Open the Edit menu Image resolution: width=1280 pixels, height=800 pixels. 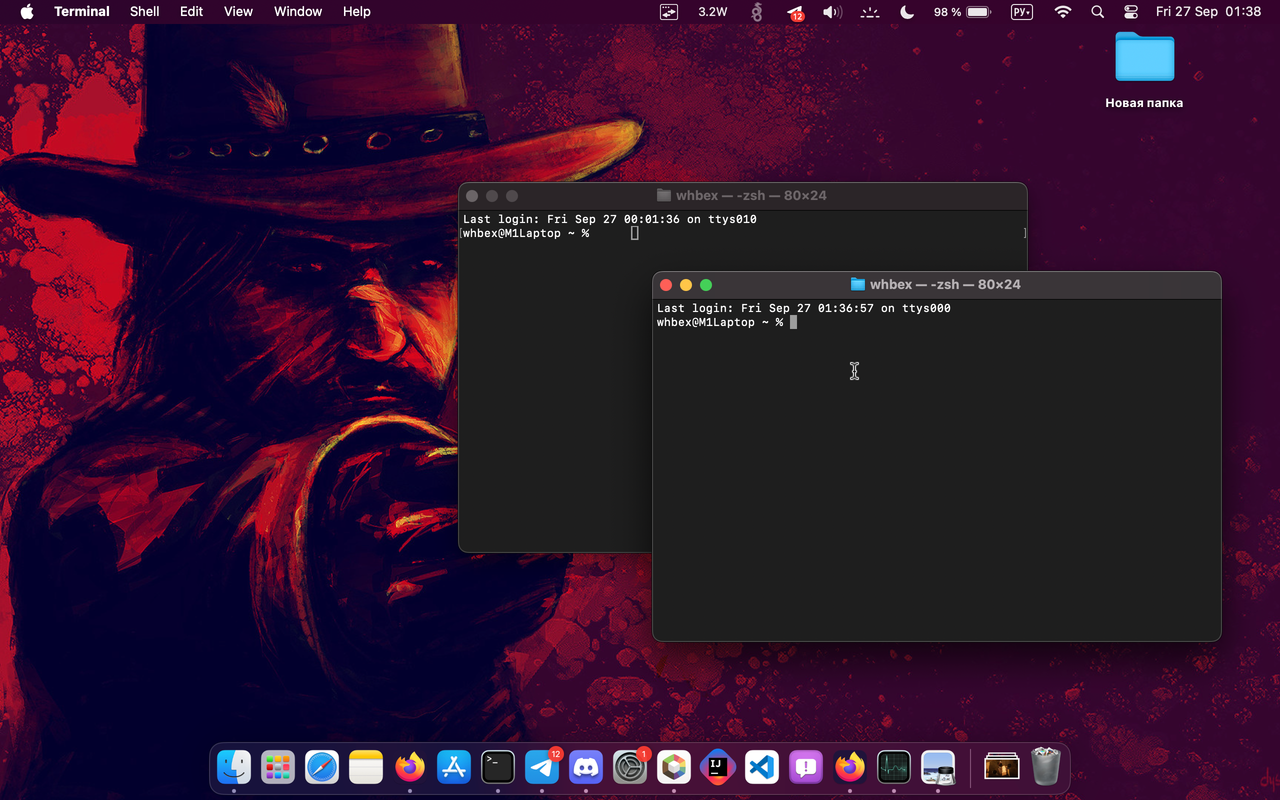(x=191, y=12)
